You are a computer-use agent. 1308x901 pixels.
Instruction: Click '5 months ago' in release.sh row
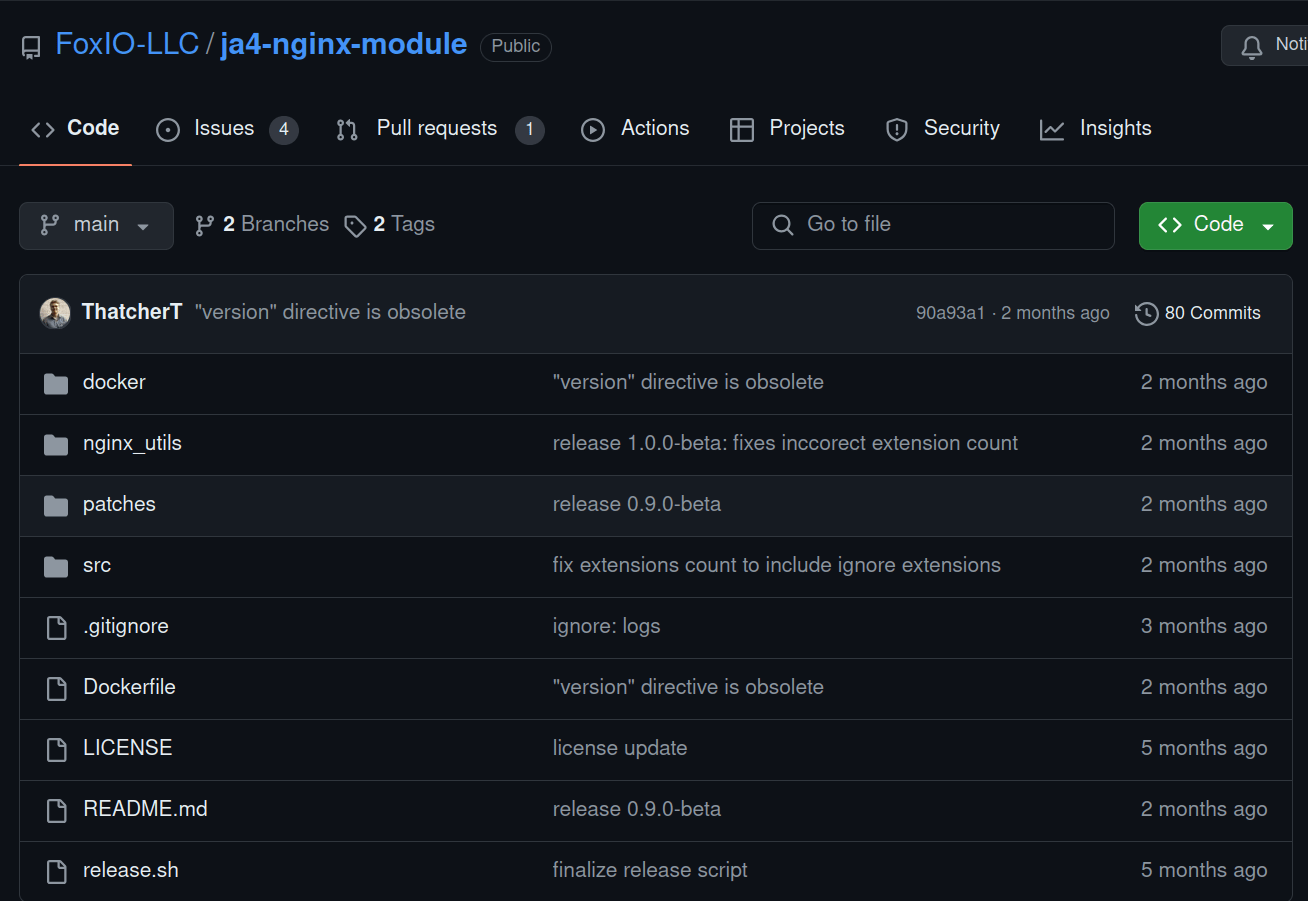[x=1204, y=870]
